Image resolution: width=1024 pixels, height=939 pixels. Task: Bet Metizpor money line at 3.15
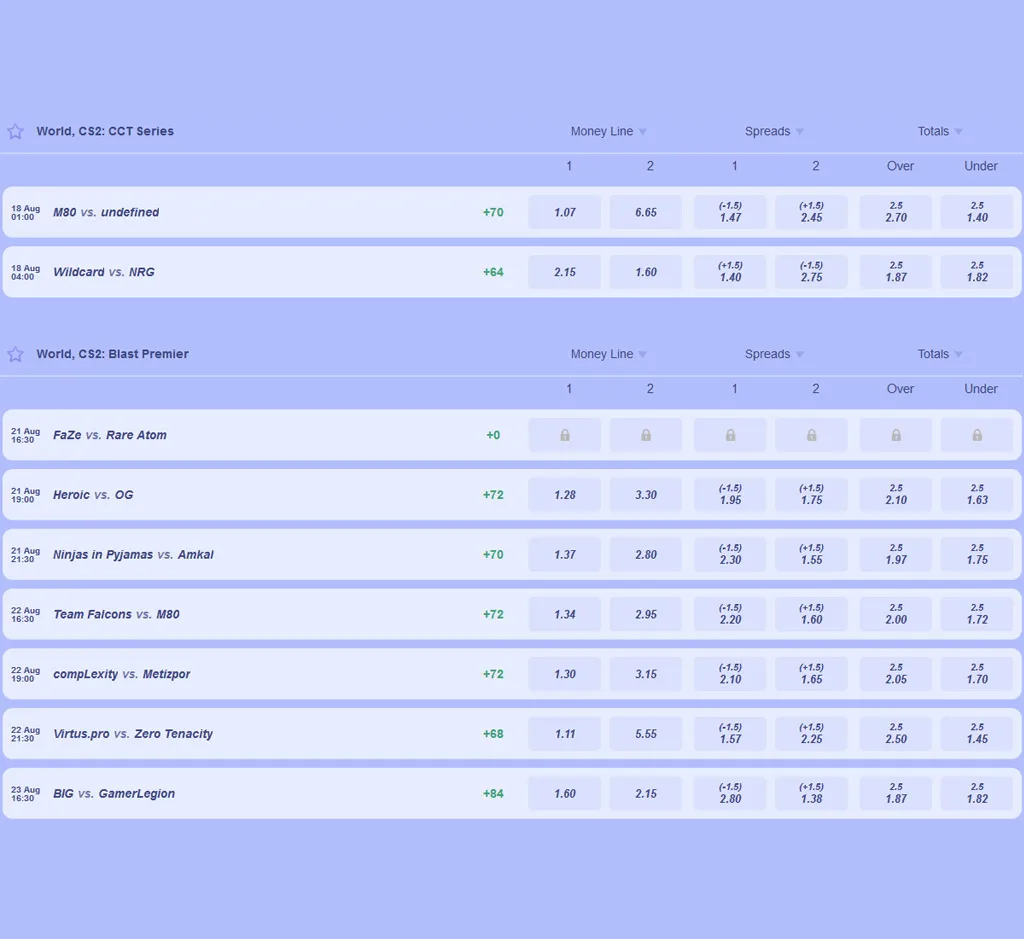[646, 674]
